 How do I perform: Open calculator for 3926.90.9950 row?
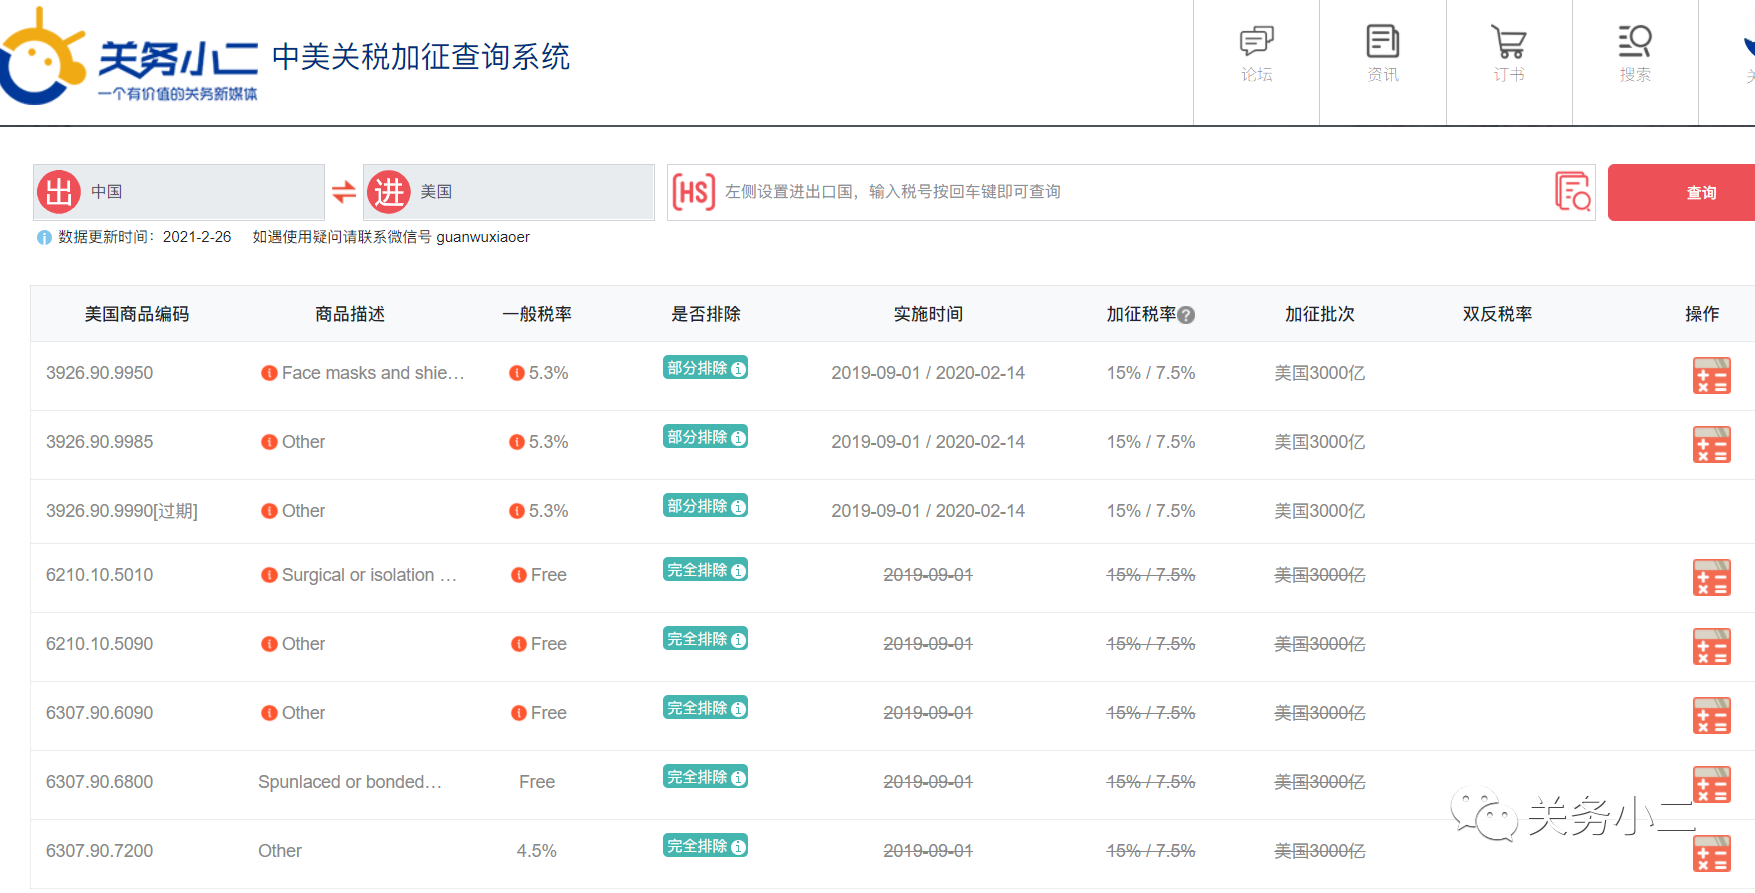click(x=1711, y=376)
